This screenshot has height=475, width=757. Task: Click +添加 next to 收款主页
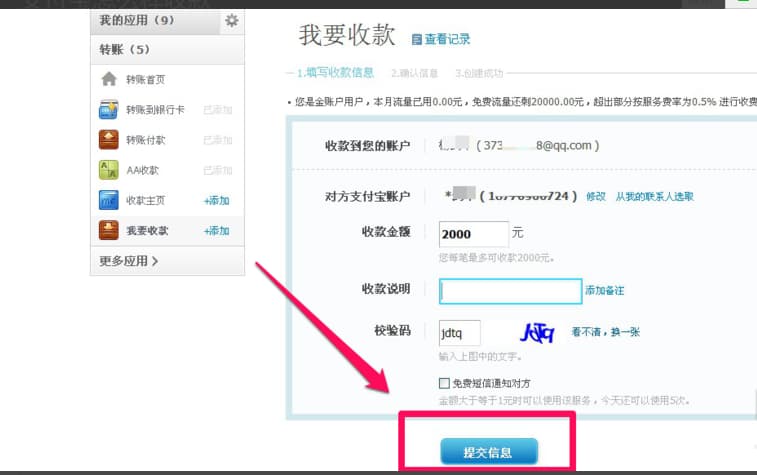point(216,200)
